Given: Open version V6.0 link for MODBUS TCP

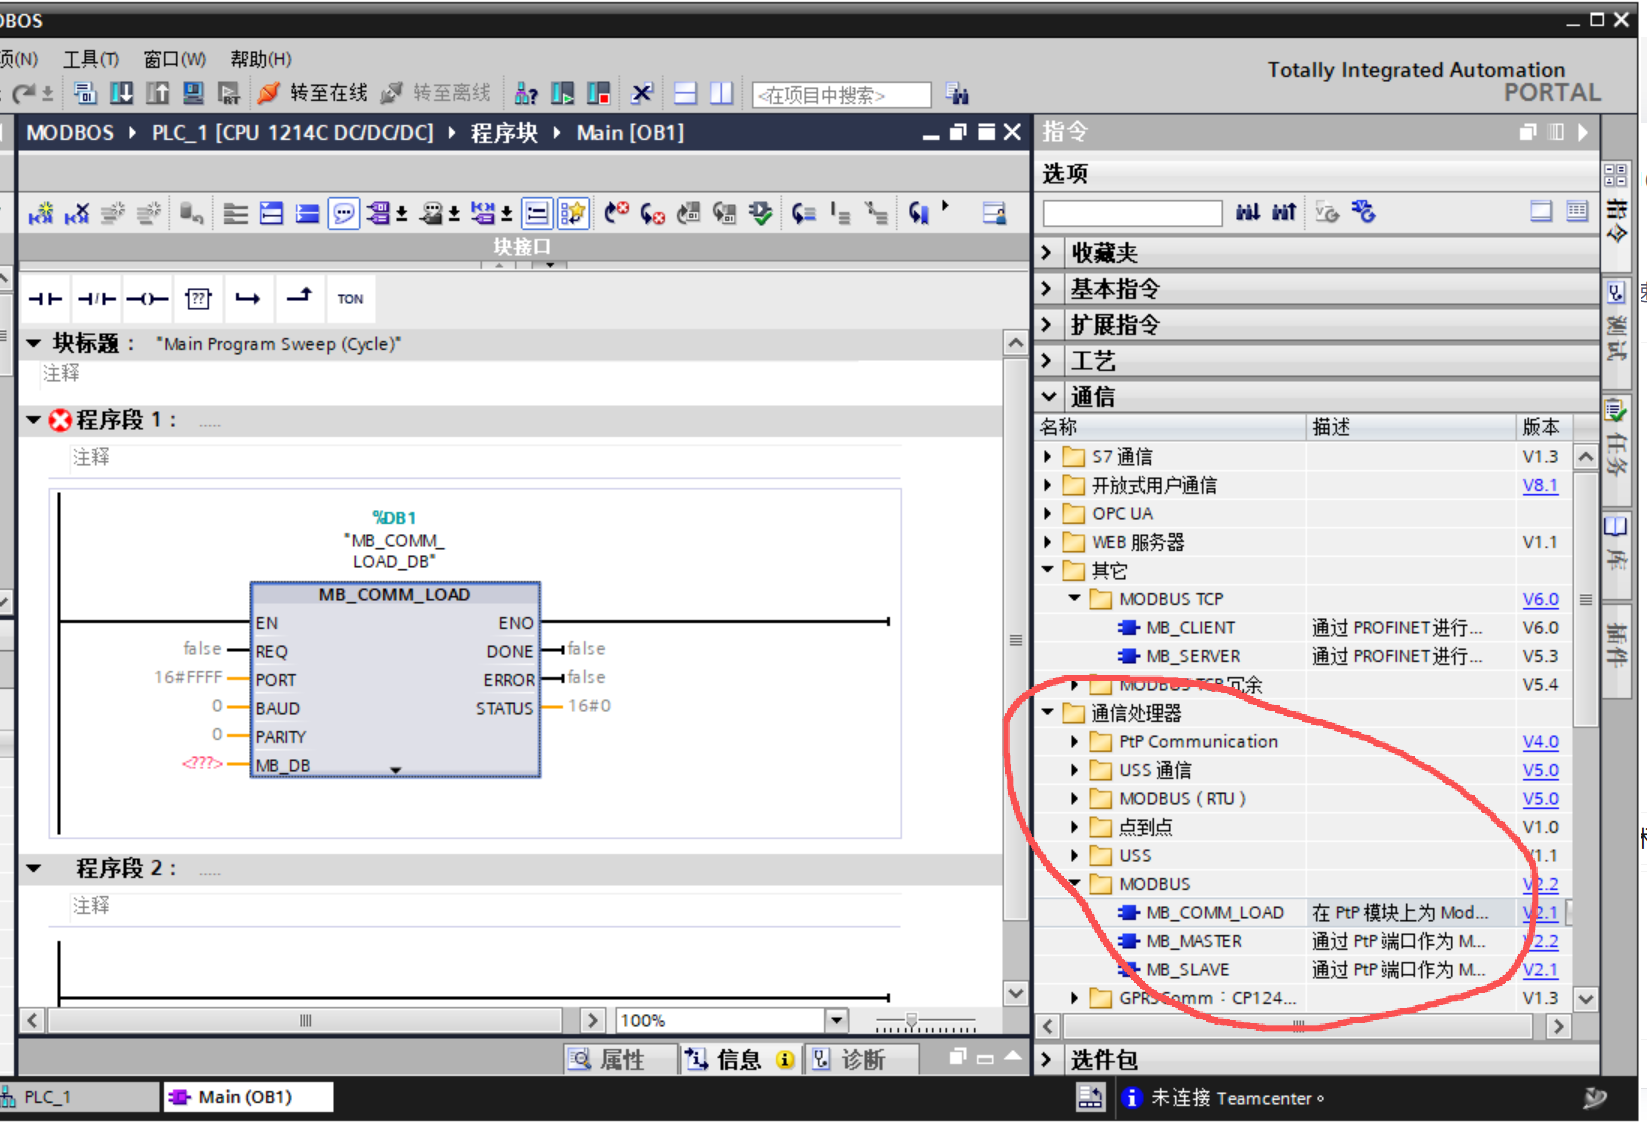Looking at the screenshot, I should coord(1540,599).
